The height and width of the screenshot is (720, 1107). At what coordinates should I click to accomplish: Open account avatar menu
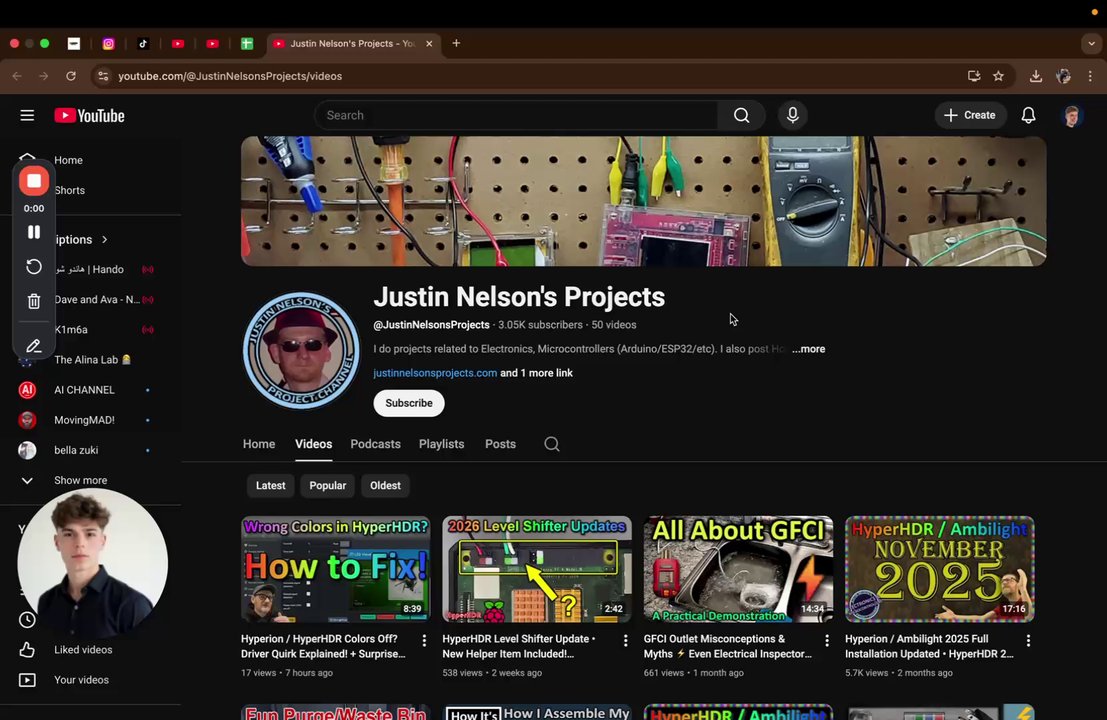click(x=1072, y=115)
